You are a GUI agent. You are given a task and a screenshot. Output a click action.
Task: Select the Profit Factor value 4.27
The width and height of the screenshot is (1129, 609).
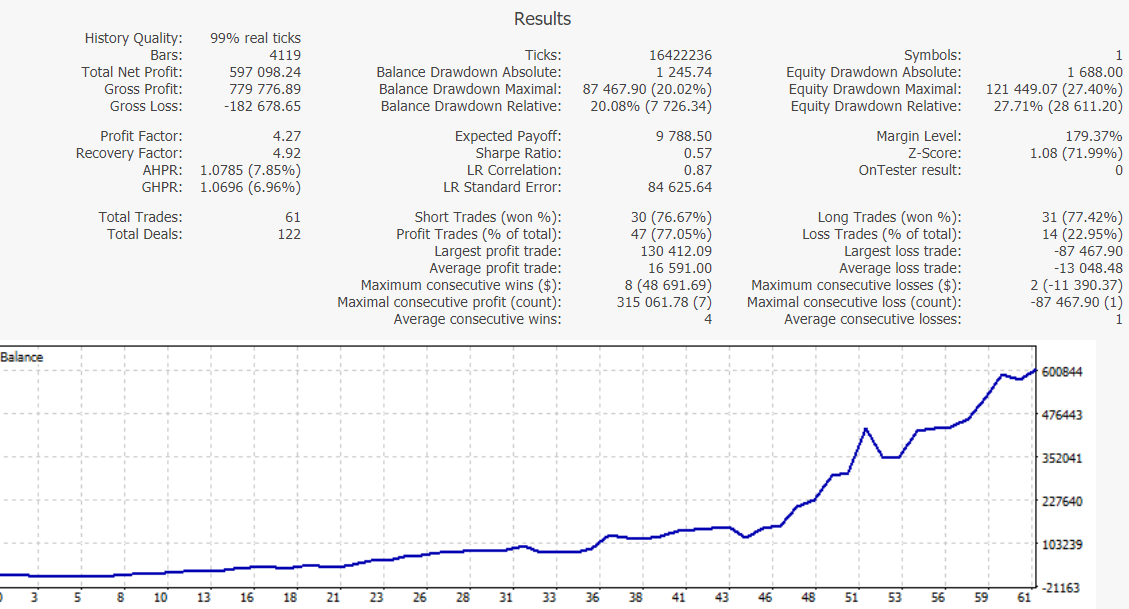286,136
